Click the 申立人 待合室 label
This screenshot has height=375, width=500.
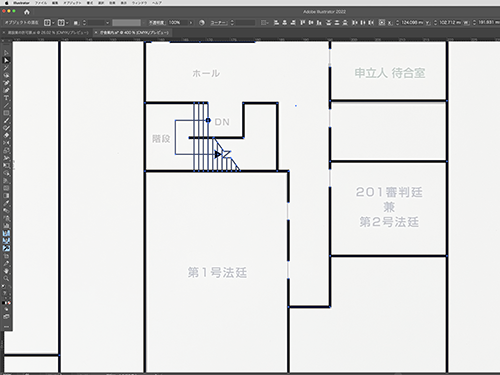[x=390, y=73]
